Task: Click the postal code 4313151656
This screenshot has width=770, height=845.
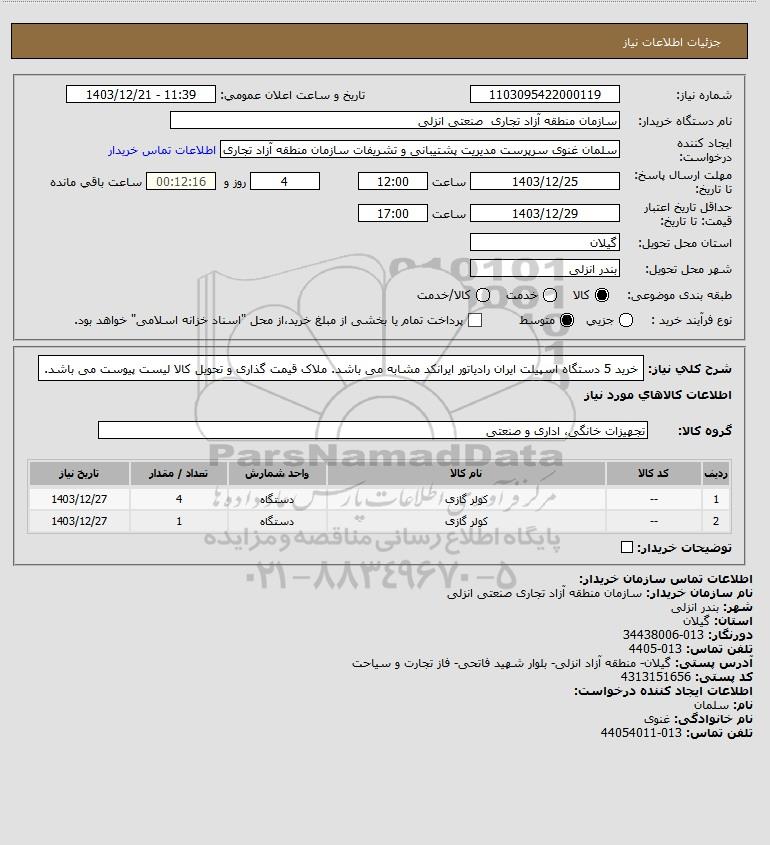Action: click(x=656, y=677)
